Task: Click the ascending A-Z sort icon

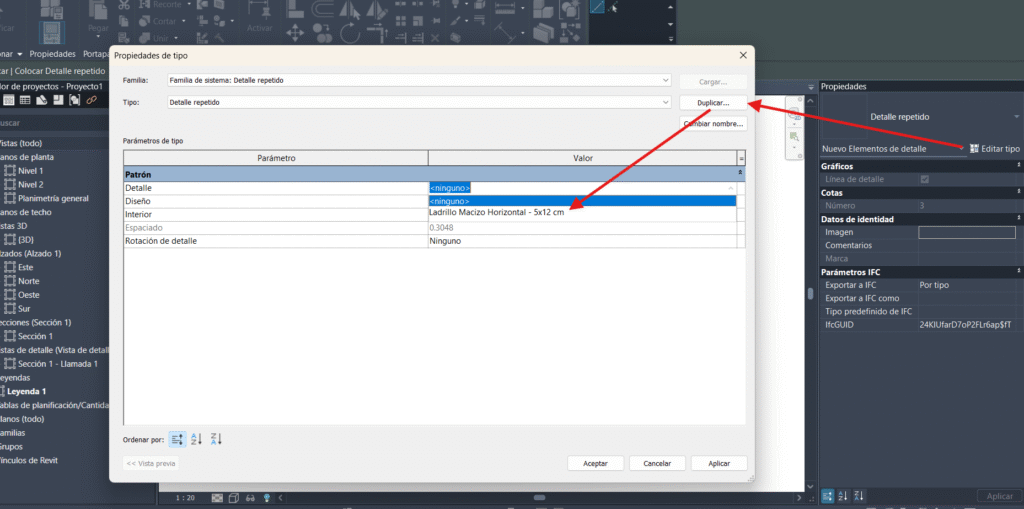Action: (197, 439)
